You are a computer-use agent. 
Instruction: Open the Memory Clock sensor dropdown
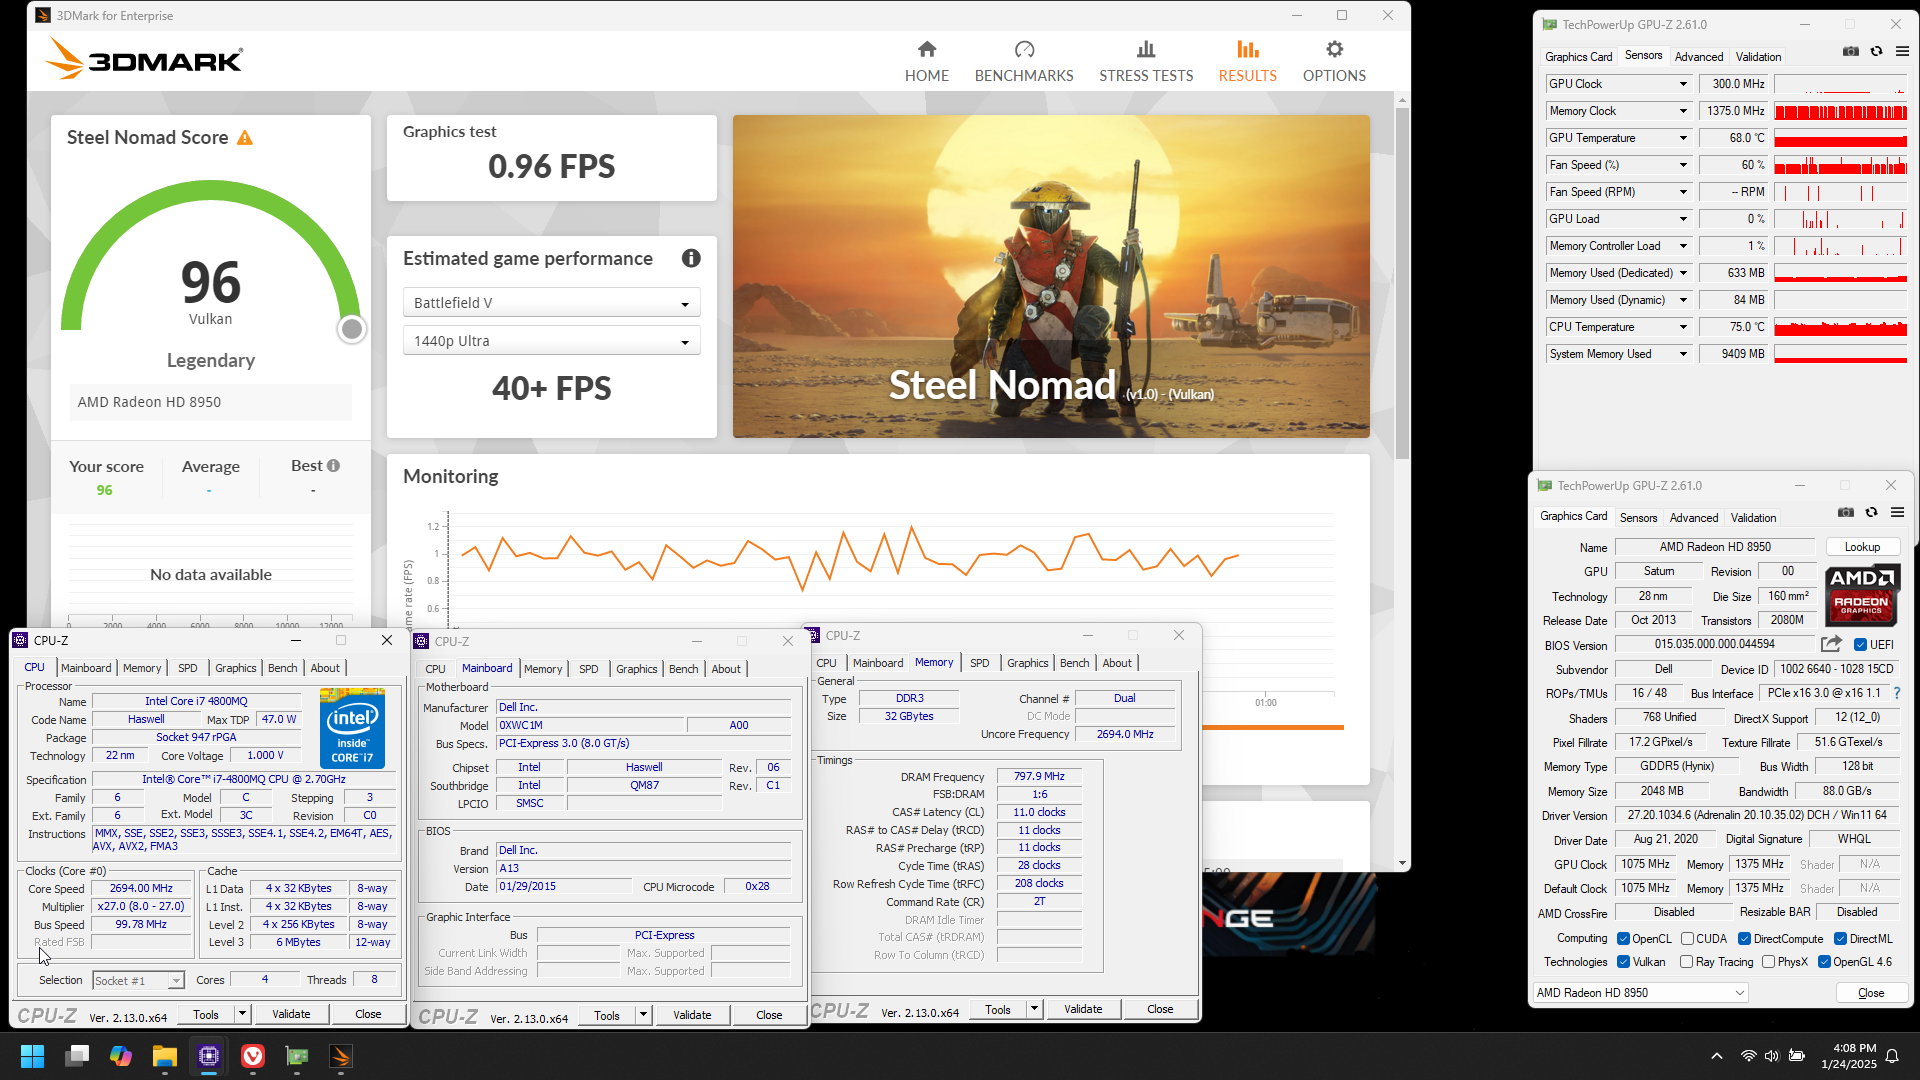pos(1683,111)
